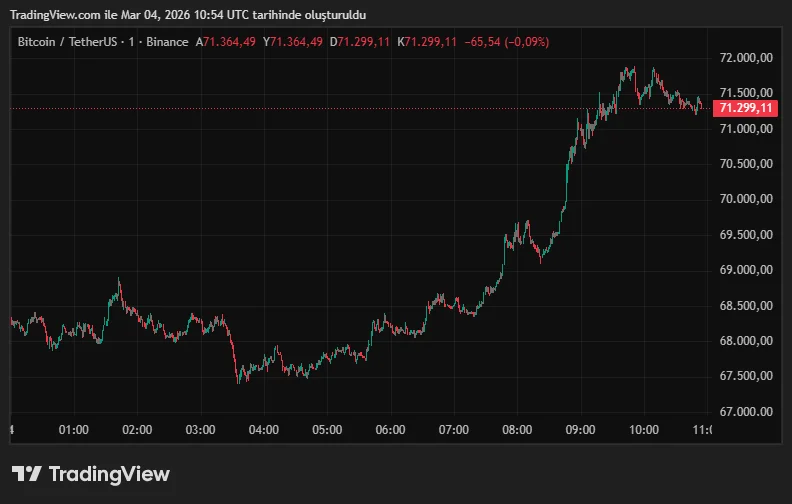Select the 07:00 time axis marker
The height and width of the screenshot is (504, 792).
454,430
